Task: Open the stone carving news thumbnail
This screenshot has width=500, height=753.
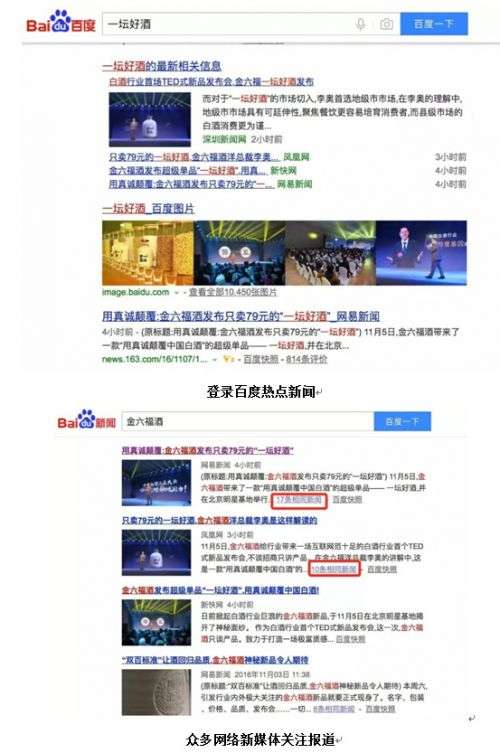Action: (x=157, y=692)
